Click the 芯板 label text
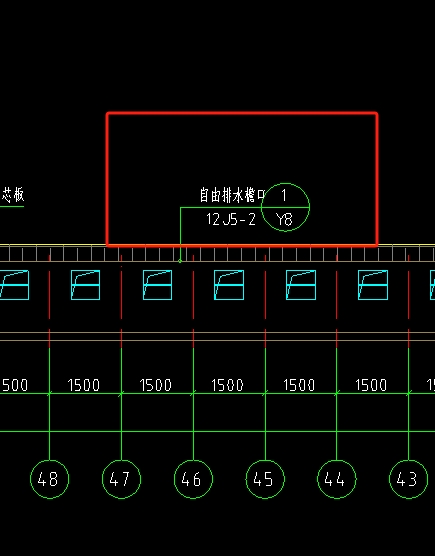Viewport: 435px width, 556px height. [13, 195]
